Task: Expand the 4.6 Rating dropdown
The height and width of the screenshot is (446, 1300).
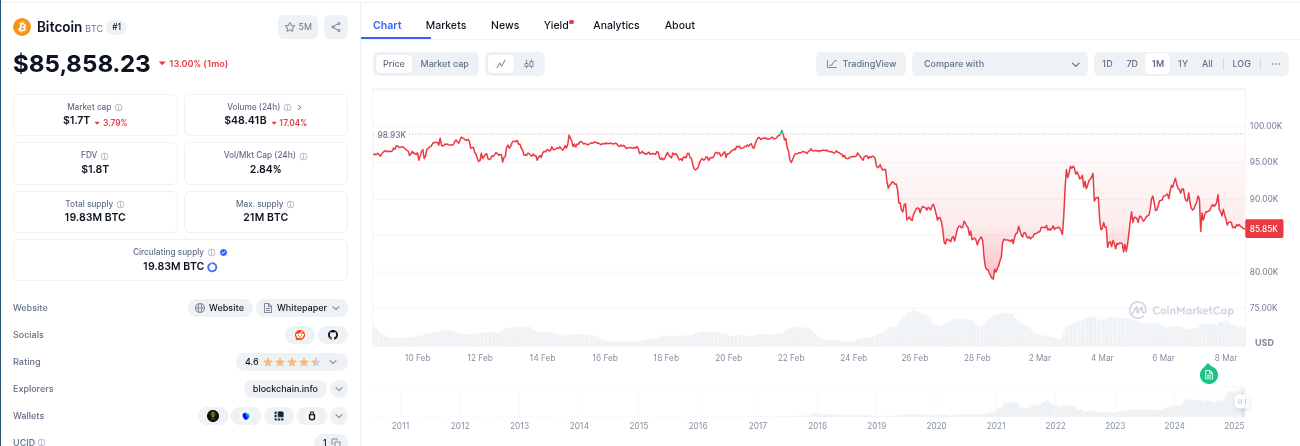Action: pyautogui.click(x=291, y=362)
